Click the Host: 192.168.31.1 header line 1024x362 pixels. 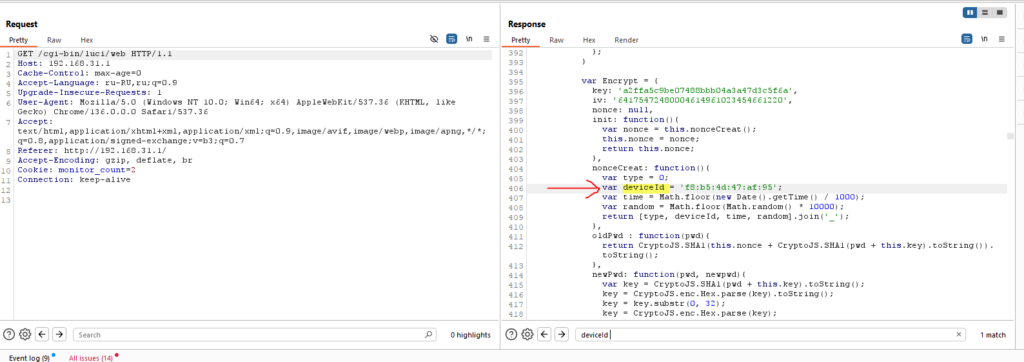pyautogui.click(x=64, y=63)
